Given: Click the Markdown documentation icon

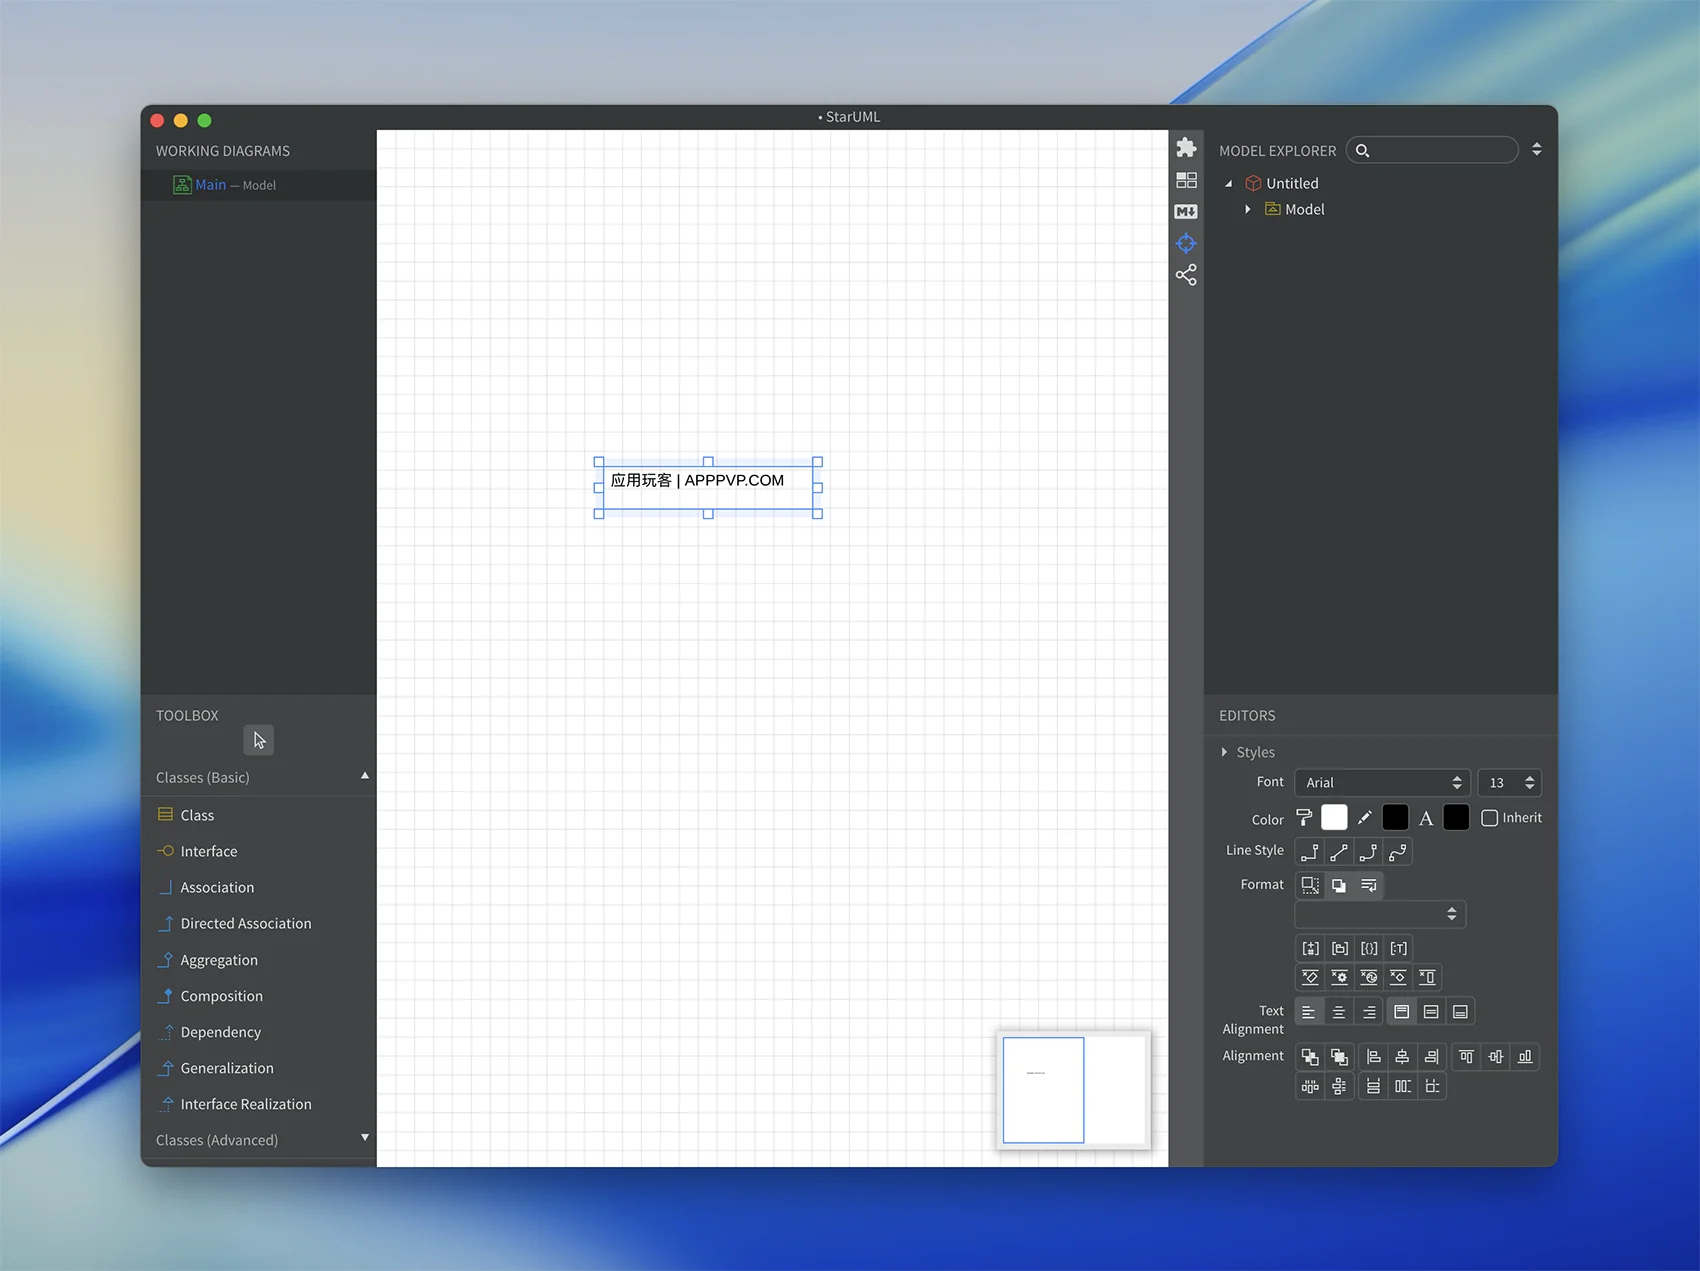Looking at the screenshot, I should (x=1186, y=212).
